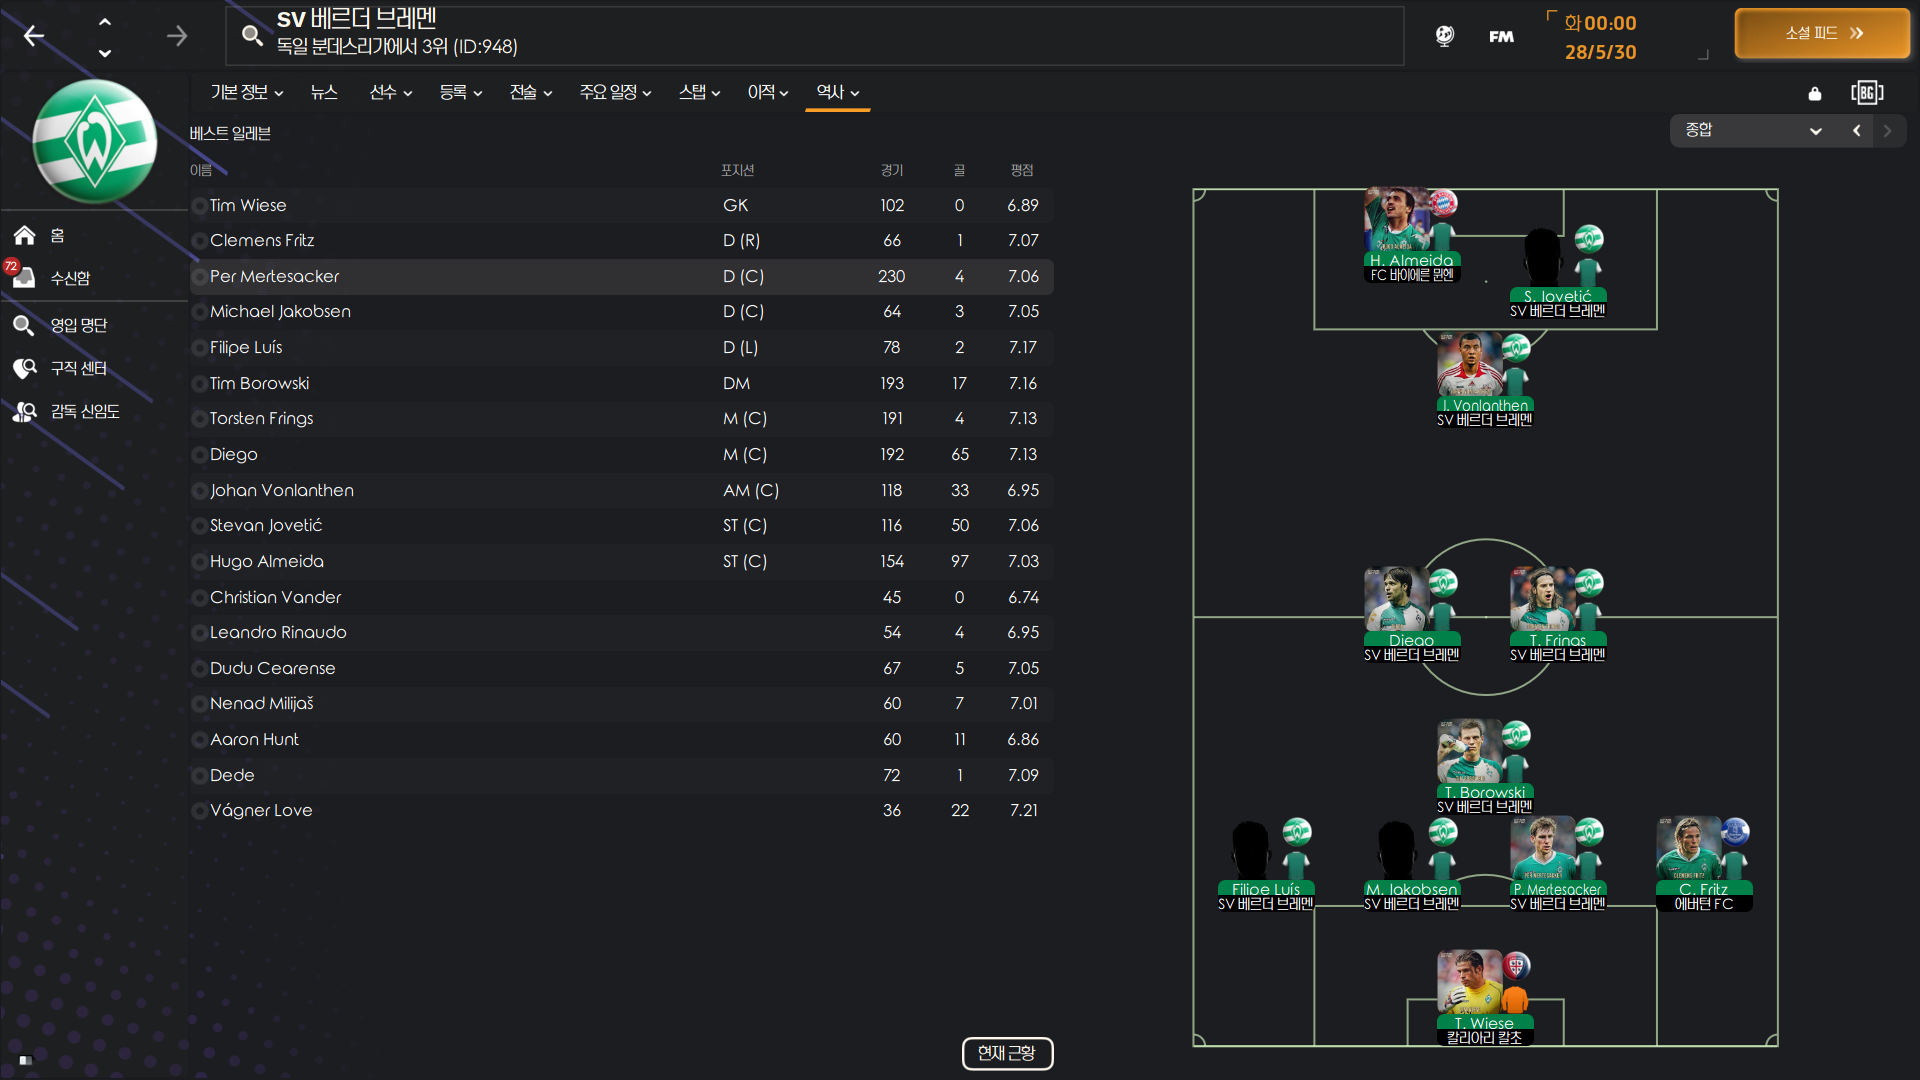Image resolution: width=1920 pixels, height=1080 pixels.
Task: Click the 소셜 피드 button
Action: click(x=1822, y=33)
